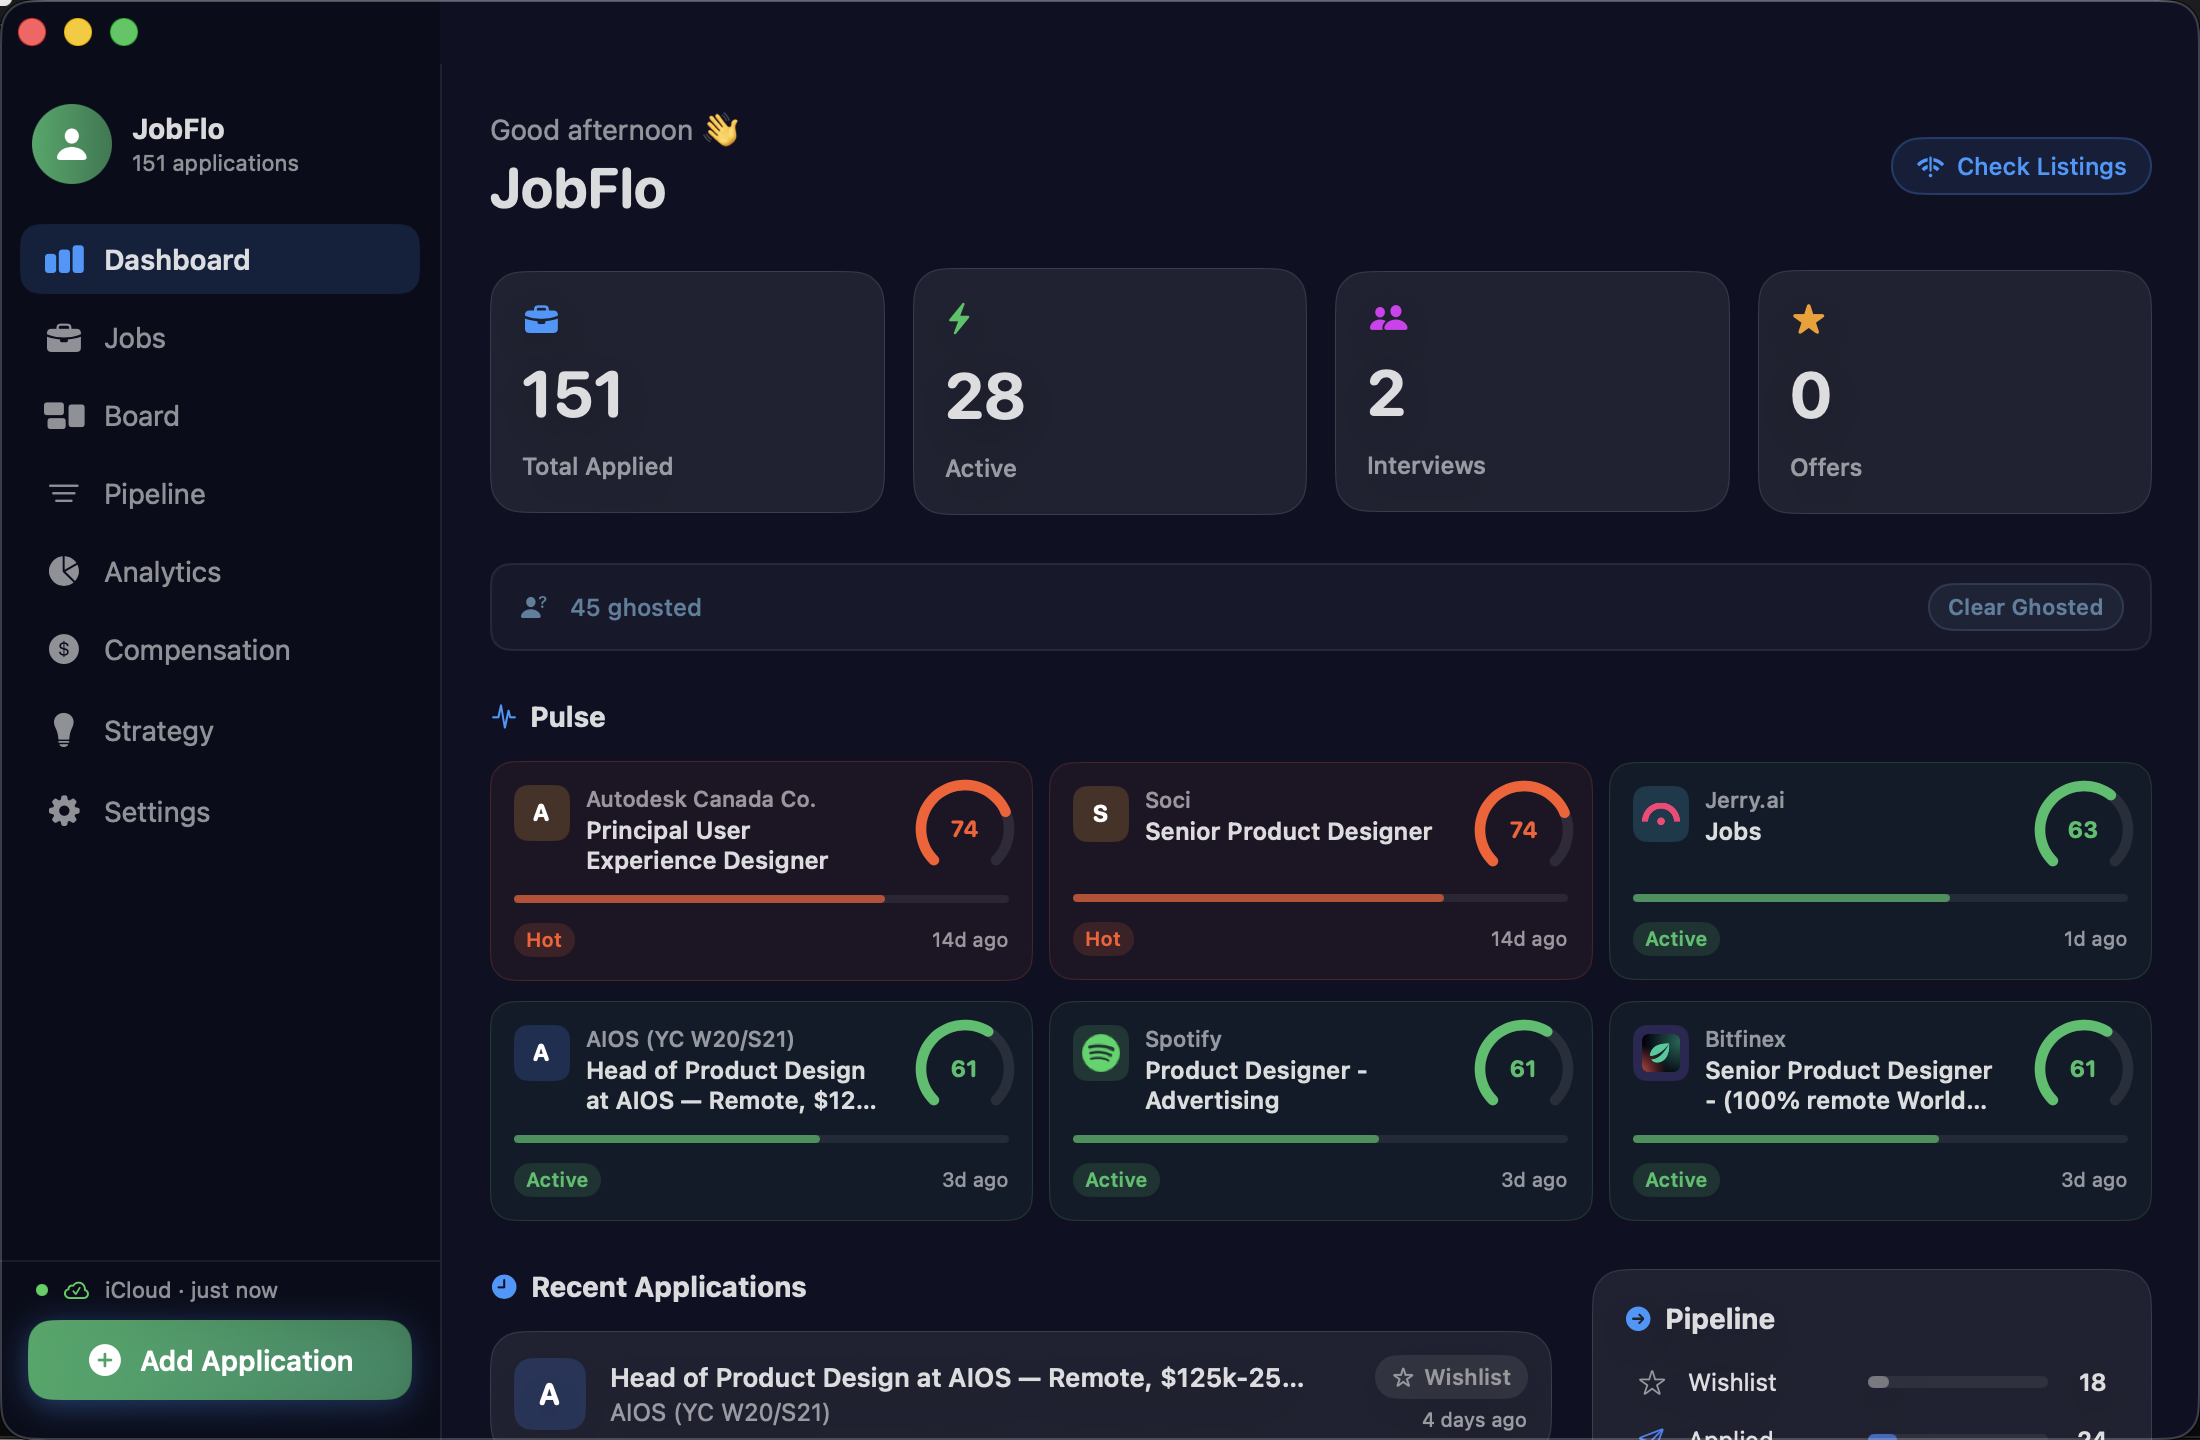Open Spotify Product Designer - Advertising card
The height and width of the screenshot is (1440, 2200).
1320,1111
